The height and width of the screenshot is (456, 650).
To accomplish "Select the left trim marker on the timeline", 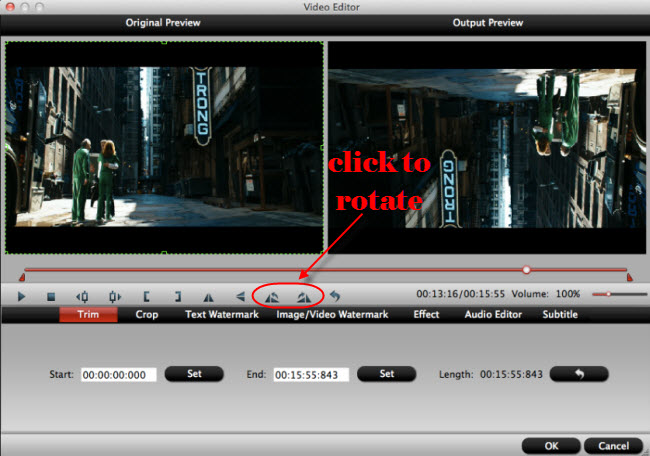I will point(22,277).
